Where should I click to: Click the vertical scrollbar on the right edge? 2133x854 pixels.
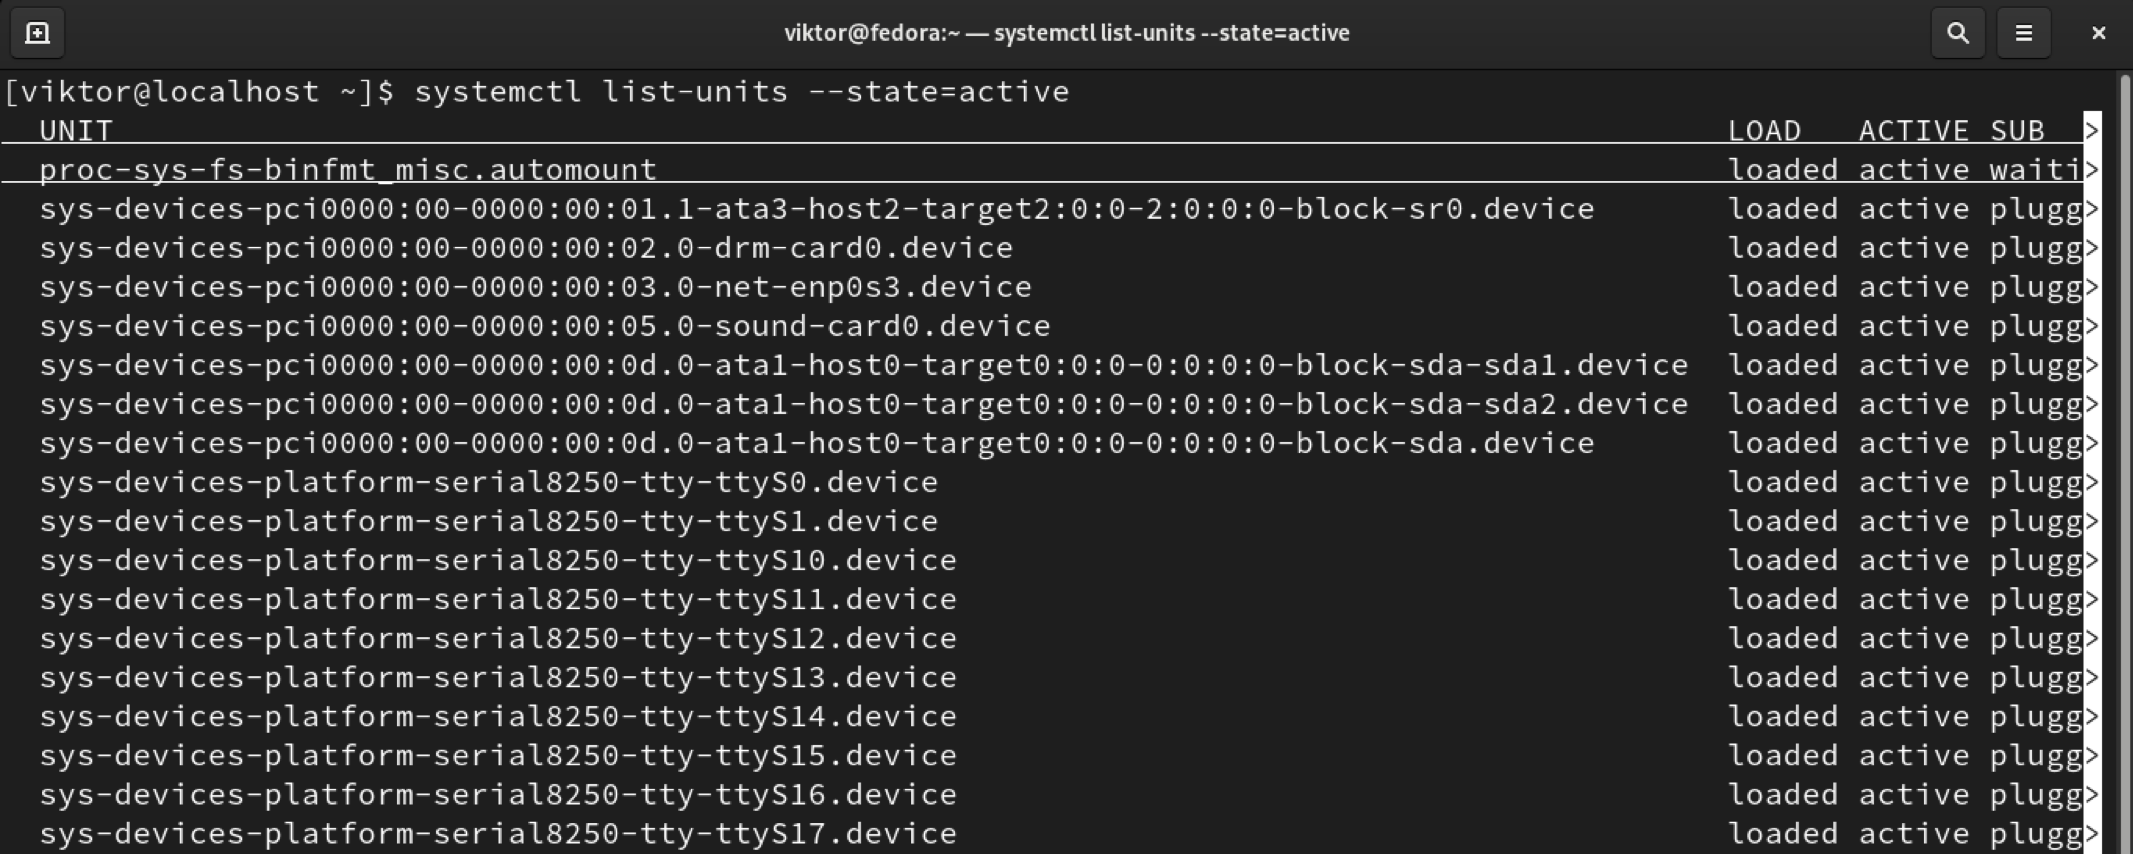click(x=2124, y=460)
